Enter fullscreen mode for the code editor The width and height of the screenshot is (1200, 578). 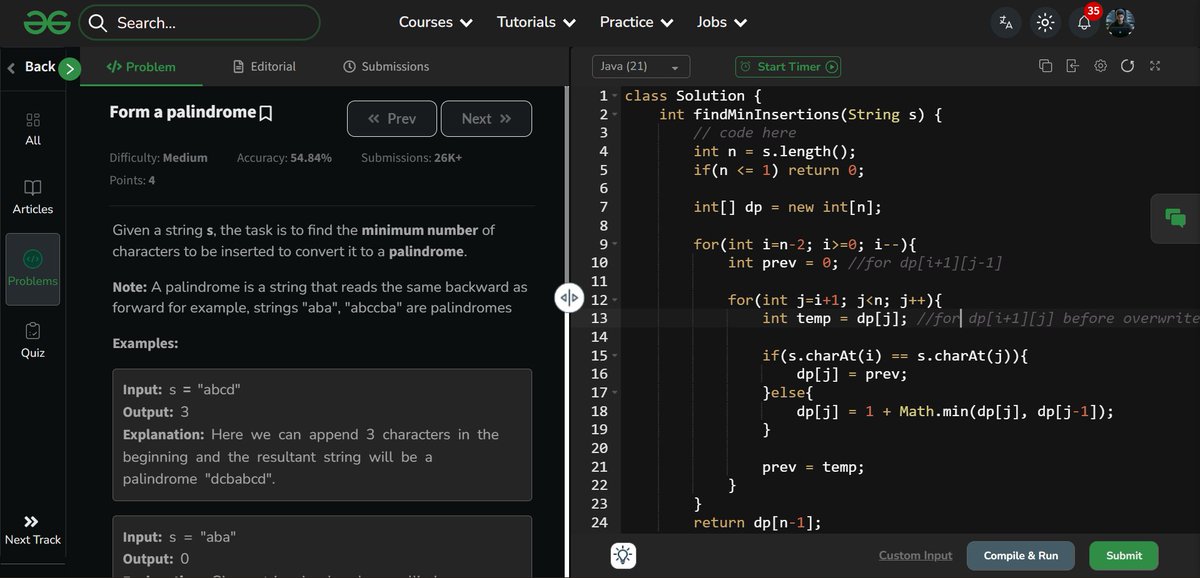1155,65
